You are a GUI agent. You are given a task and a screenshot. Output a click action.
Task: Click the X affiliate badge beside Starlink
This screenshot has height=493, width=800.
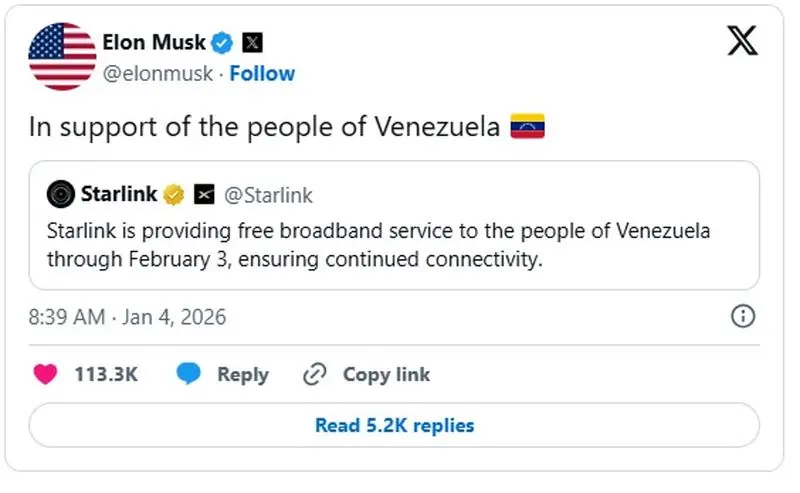point(205,194)
